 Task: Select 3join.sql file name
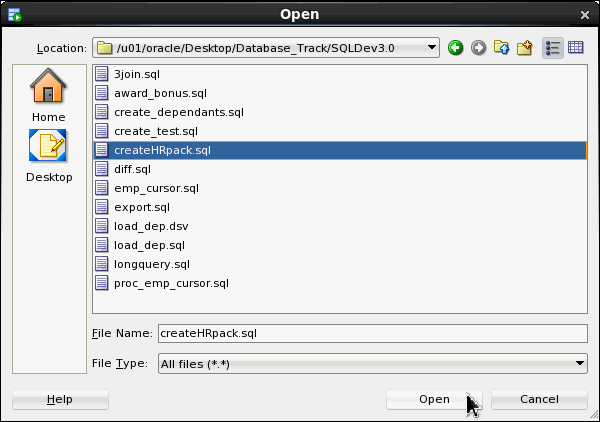(137, 74)
